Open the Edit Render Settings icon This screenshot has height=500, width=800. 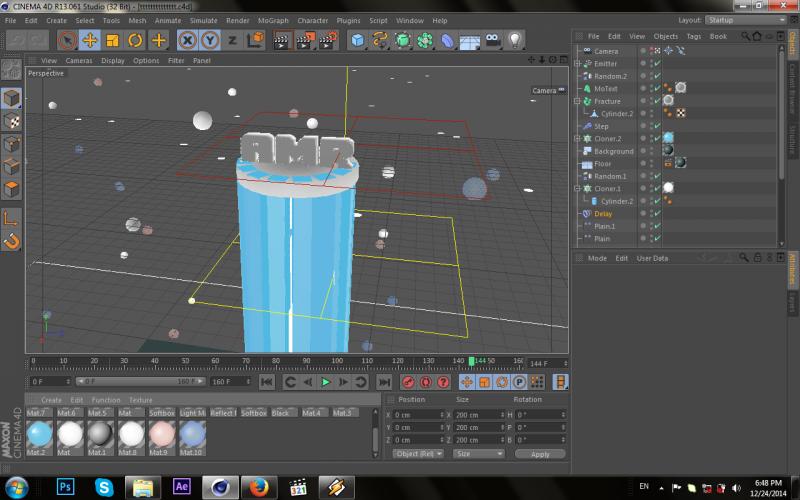point(326,41)
